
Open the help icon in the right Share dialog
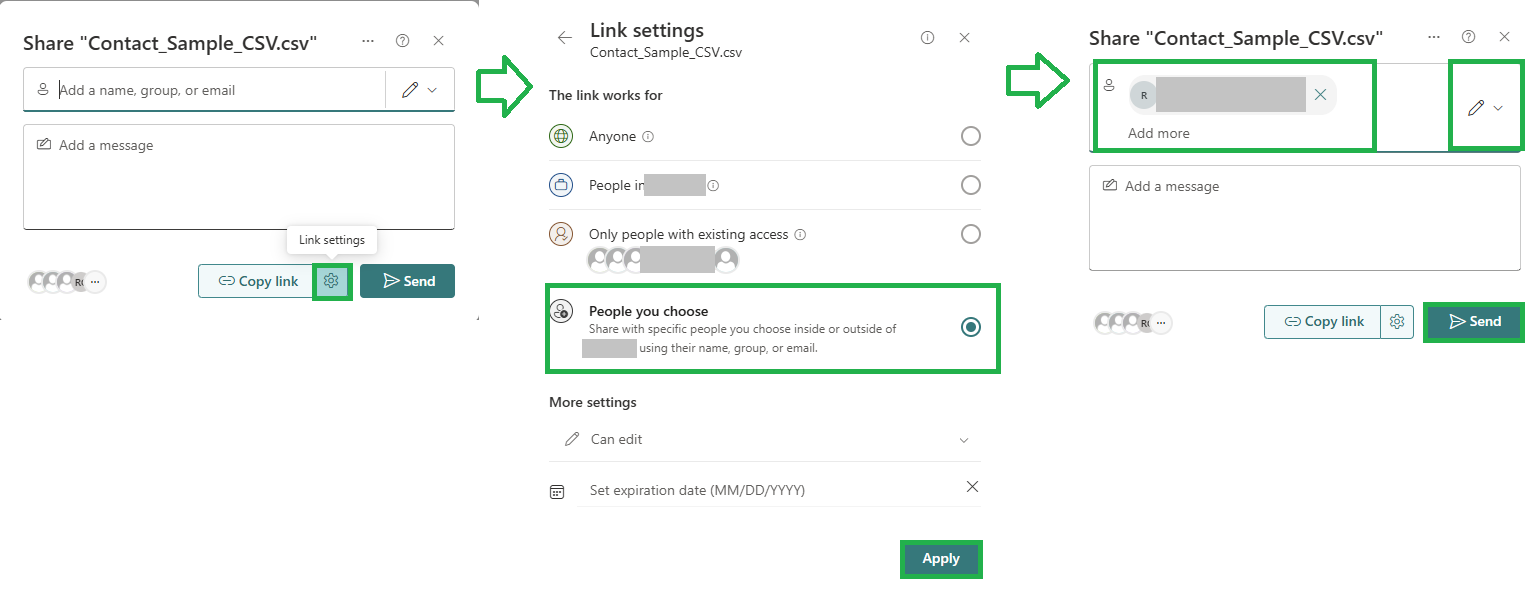(x=1468, y=37)
